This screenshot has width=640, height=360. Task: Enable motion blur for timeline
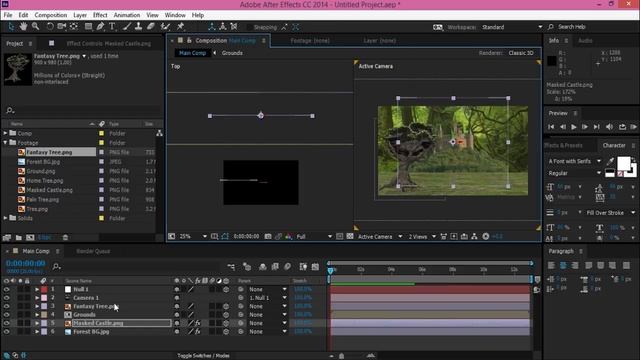pos(288,267)
